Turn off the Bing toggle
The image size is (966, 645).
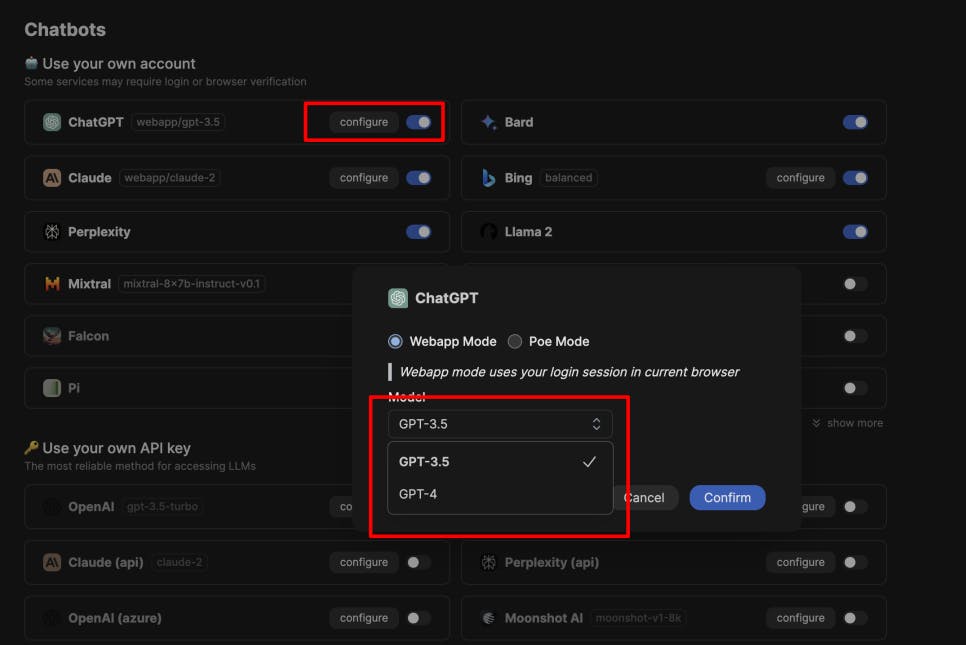click(855, 178)
